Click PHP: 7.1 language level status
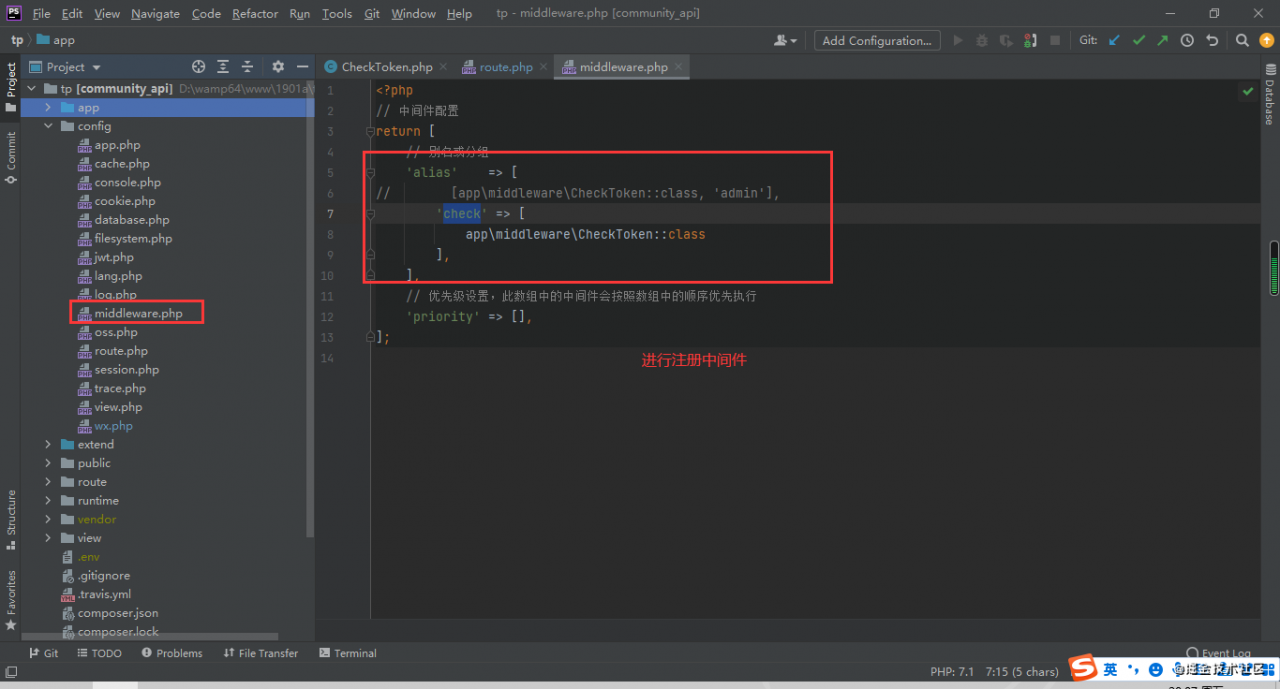Screen dimensions: 1280x689 click(x=952, y=672)
